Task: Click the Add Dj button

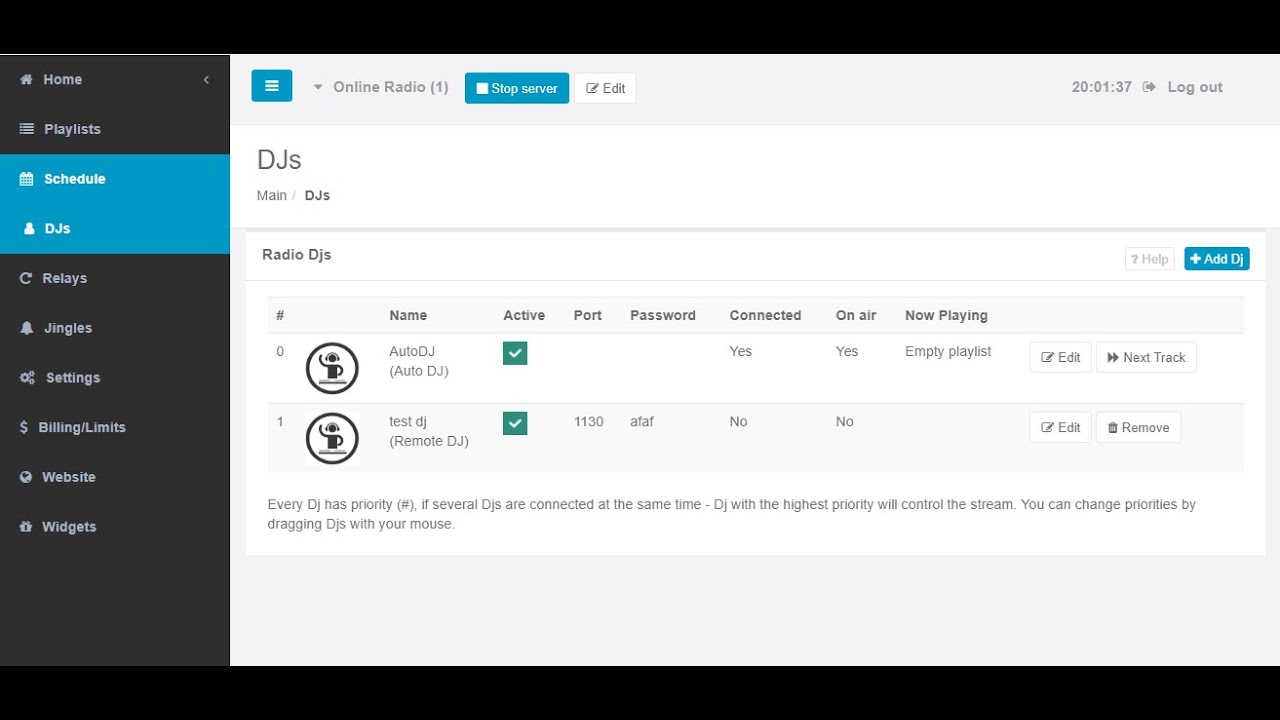Action: (x=1216, y=259)
